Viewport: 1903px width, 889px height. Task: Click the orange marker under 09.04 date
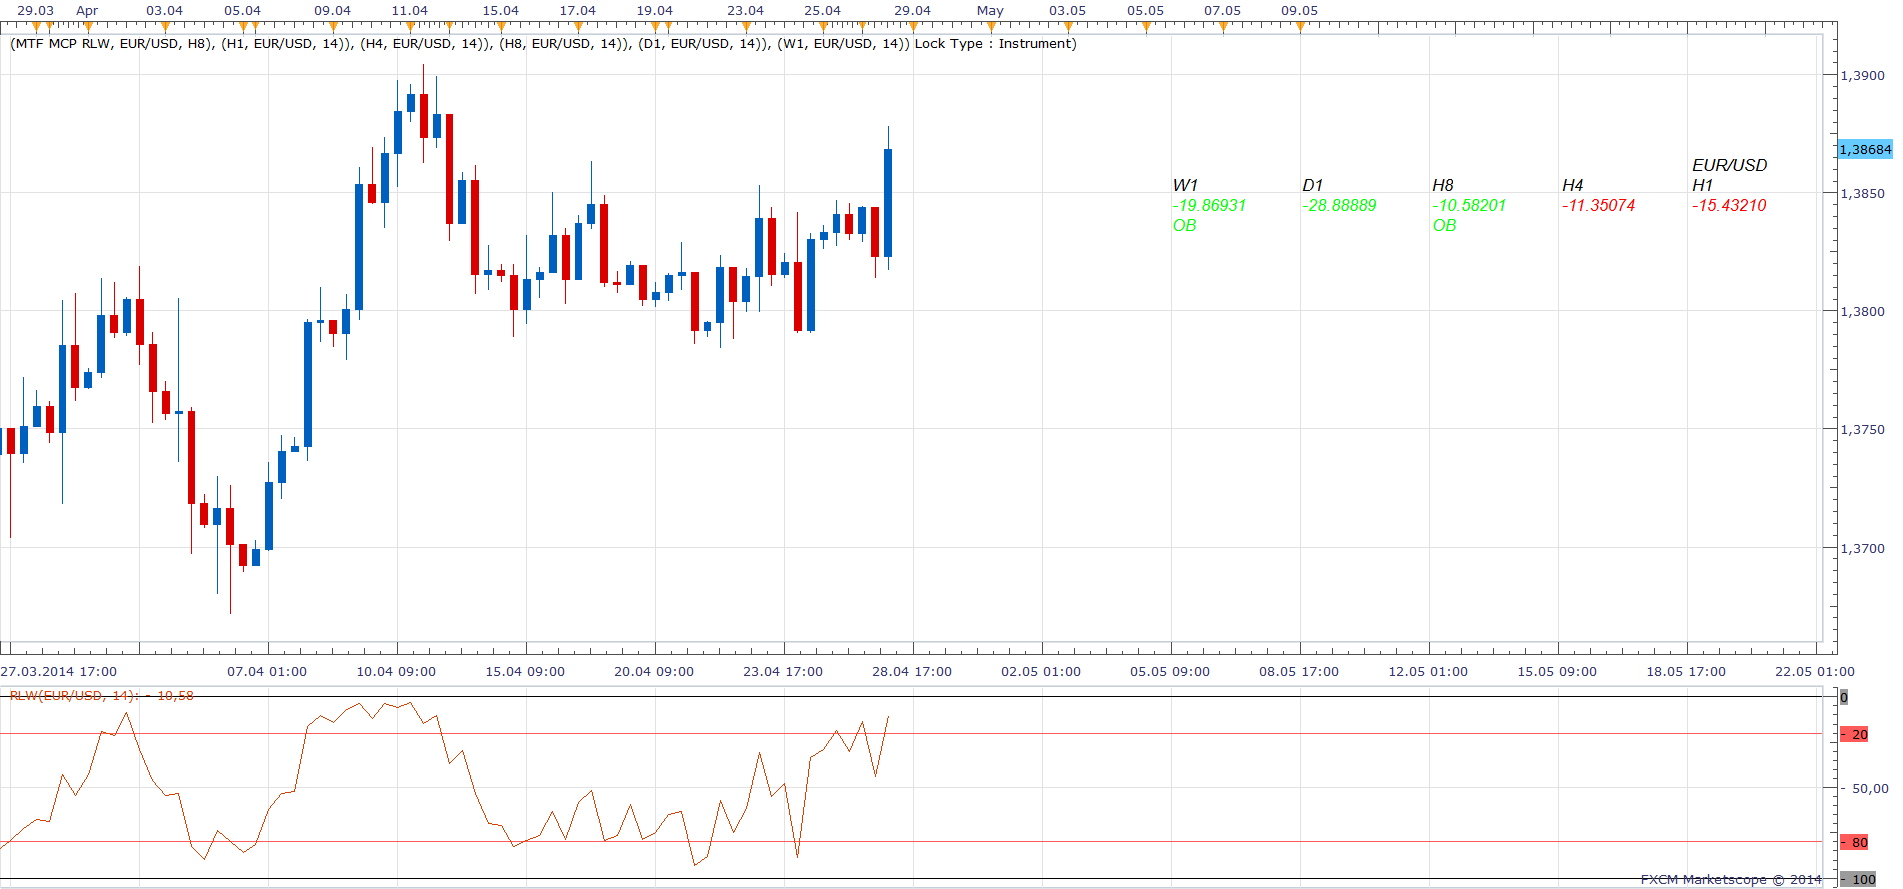(332, 27)
